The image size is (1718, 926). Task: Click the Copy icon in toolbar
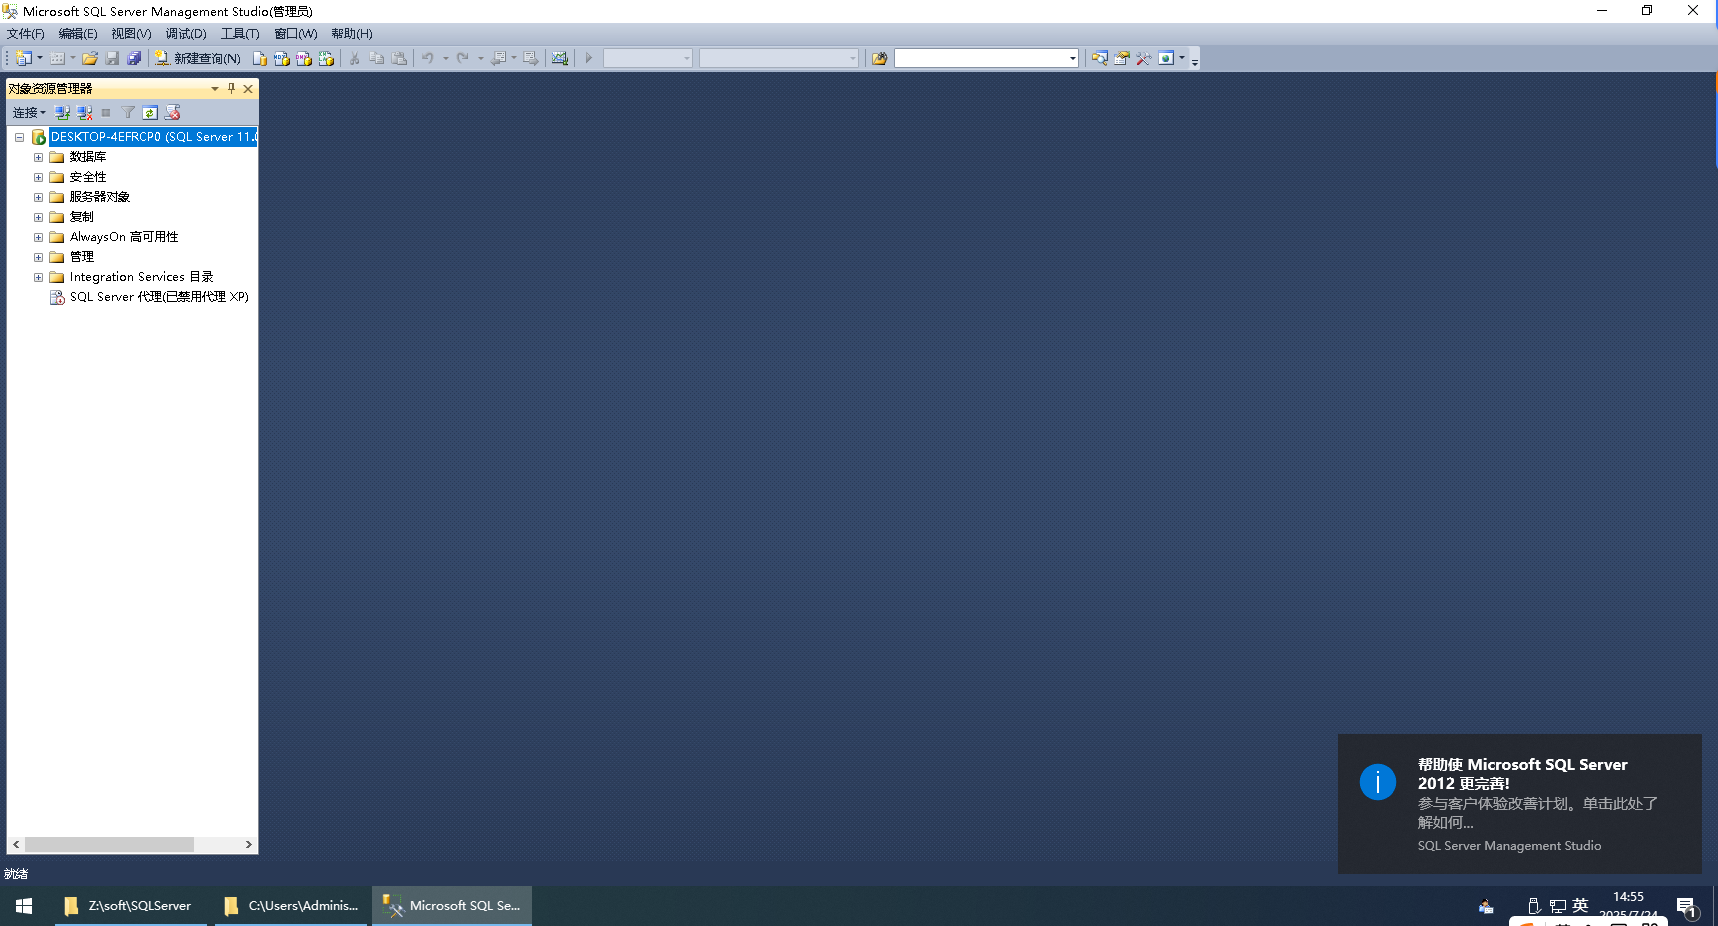377,58
